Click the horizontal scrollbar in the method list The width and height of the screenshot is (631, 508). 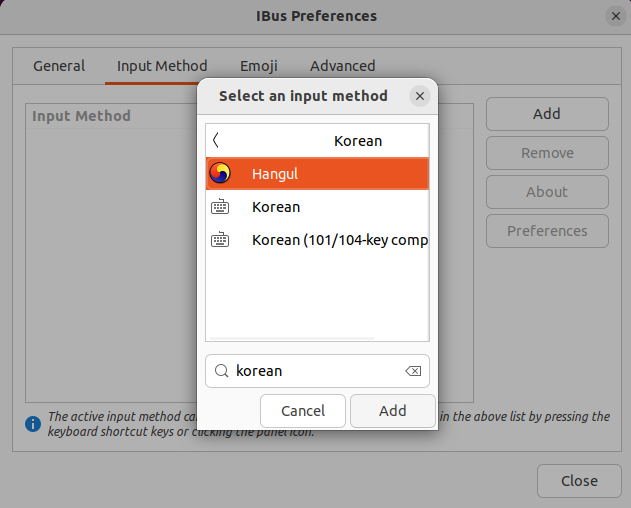[x=292, y=338]
